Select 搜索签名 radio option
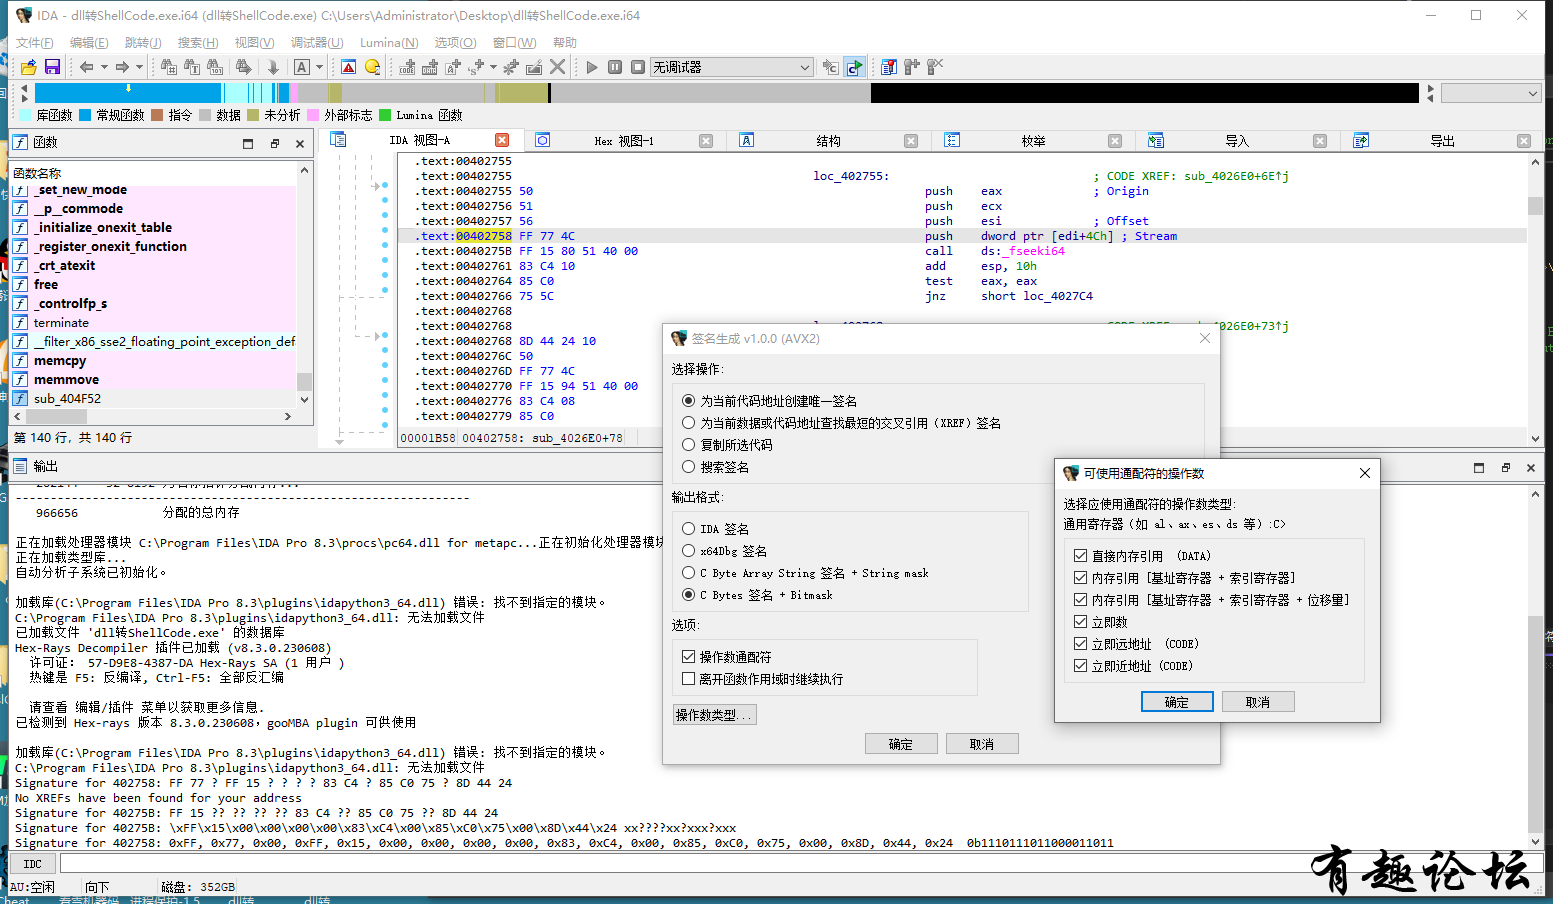The width and height of the screenshot is (1553, 904). click(688, 466)
